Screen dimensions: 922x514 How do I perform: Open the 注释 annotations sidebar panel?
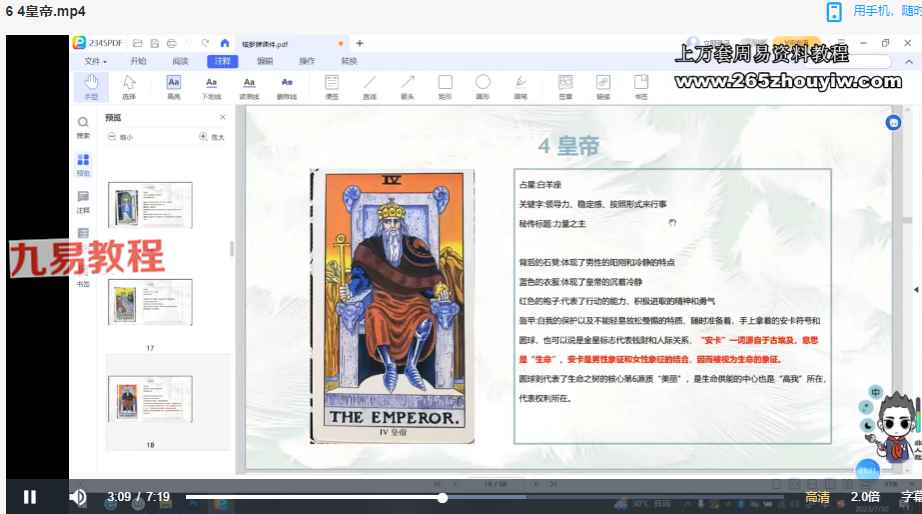(83, 202)
